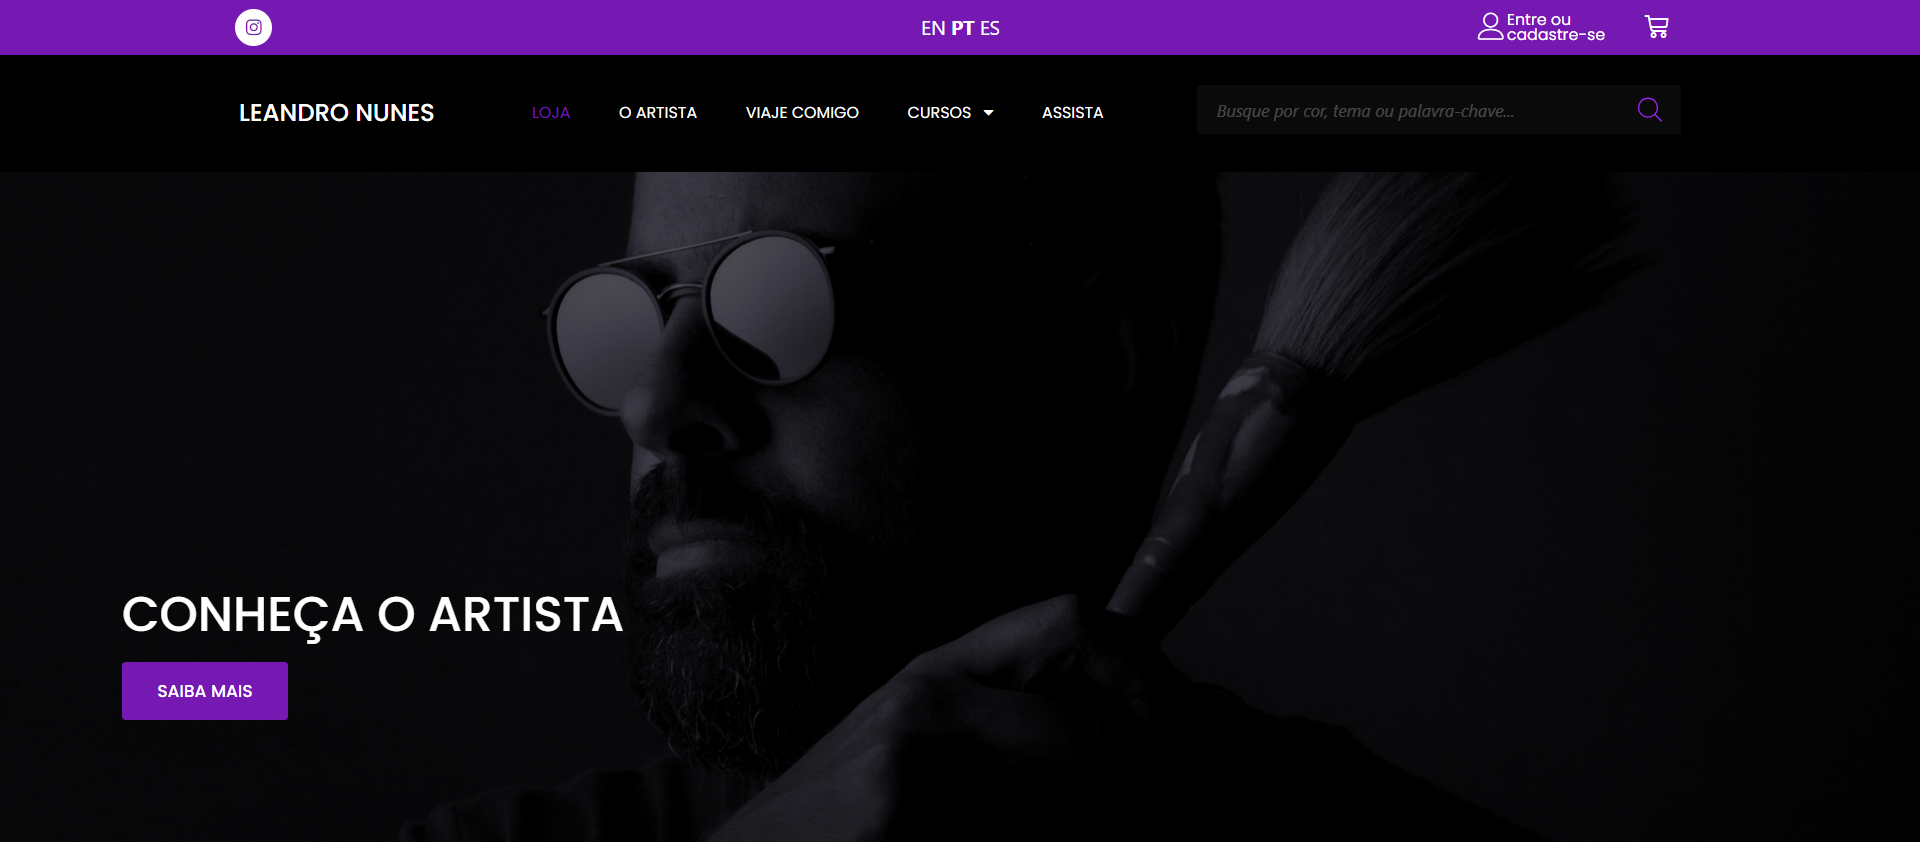Open the shopping cart icon
This screenshot has height=842, width=1920.
(1656, 27)
